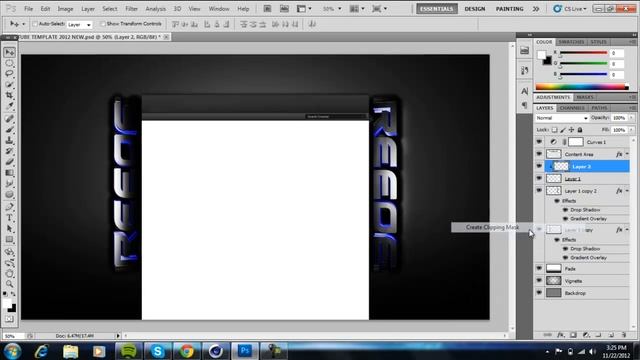640x360 pixels.
Task: Open the blend mode Normal dropdown
Action: 562,118
